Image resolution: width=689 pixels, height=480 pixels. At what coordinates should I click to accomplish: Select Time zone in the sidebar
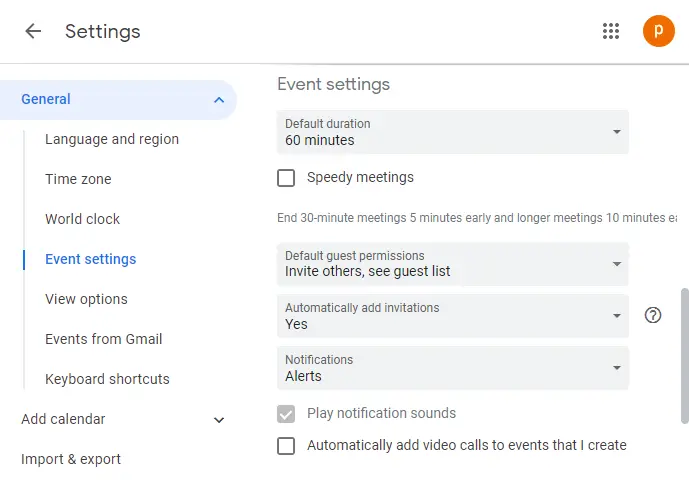click(78, 179)
